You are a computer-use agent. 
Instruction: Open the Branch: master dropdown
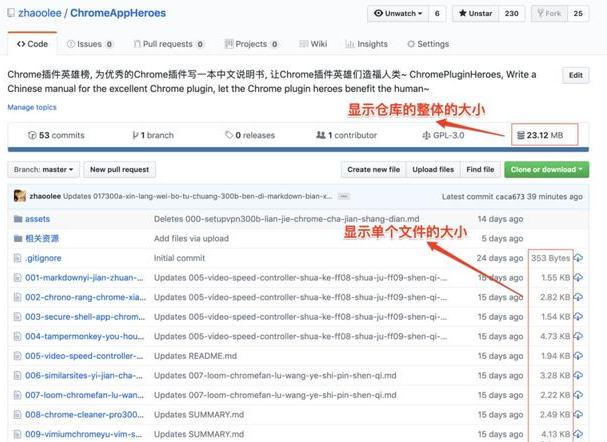pos(43,170)
